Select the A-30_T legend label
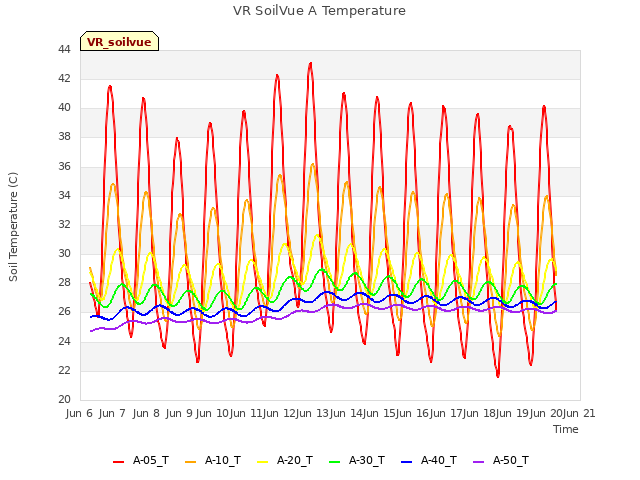Image resolution: width=640 pixels, height=480 pixels. click(x=367, y=460)
